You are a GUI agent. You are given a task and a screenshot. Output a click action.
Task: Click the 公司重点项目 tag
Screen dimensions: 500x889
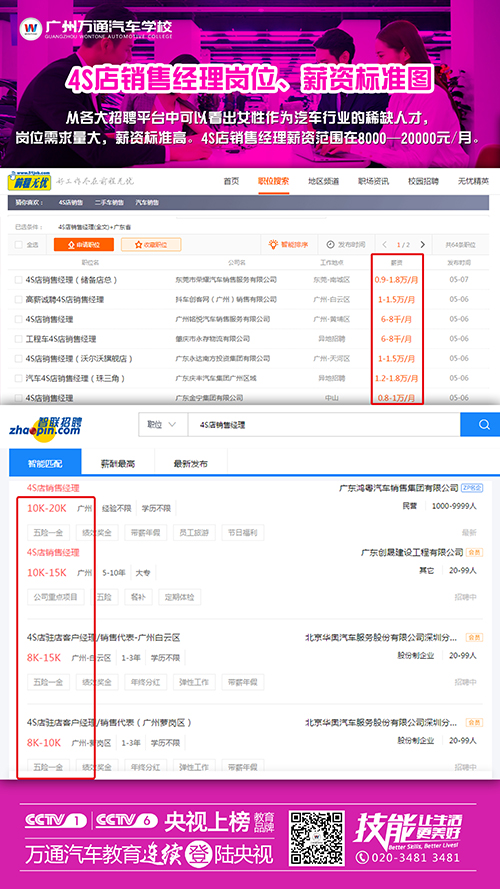(x=56, y=597)
